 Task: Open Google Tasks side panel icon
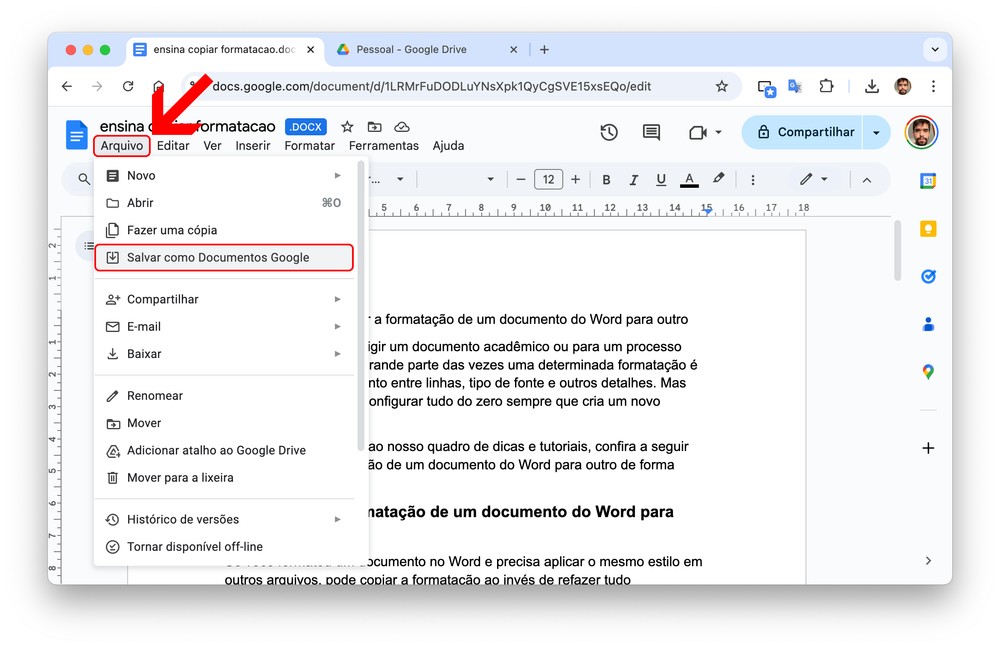coord(928,276)
